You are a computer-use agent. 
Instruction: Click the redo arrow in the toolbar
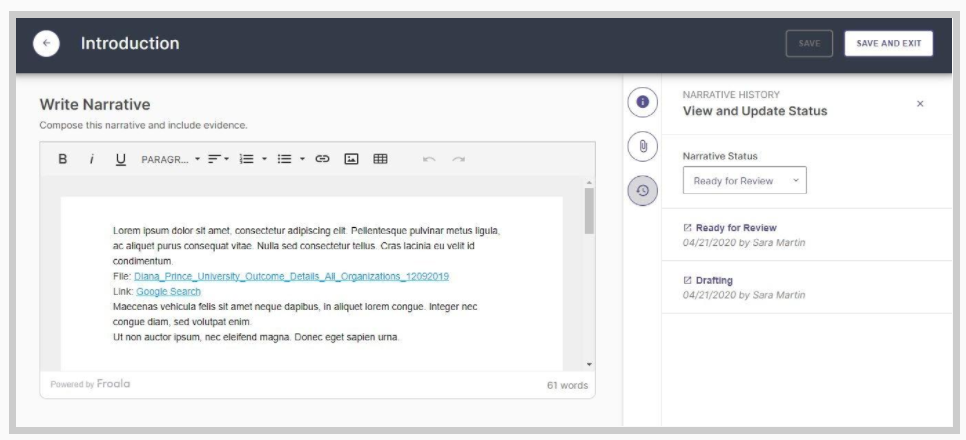tap(458, 159)
